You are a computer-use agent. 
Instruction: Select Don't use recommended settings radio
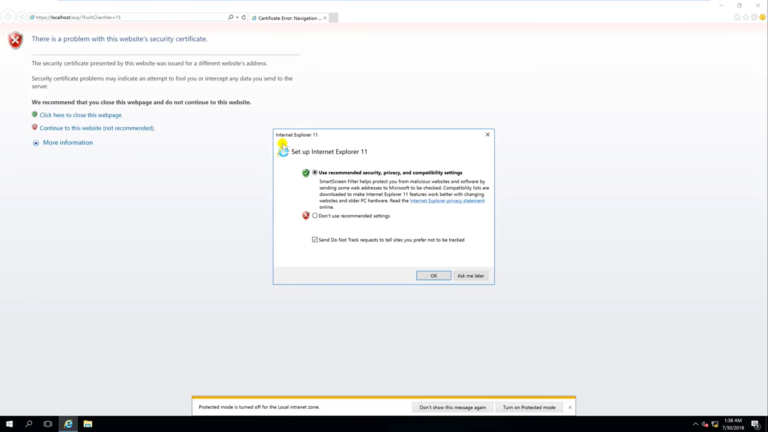point(315,216)
